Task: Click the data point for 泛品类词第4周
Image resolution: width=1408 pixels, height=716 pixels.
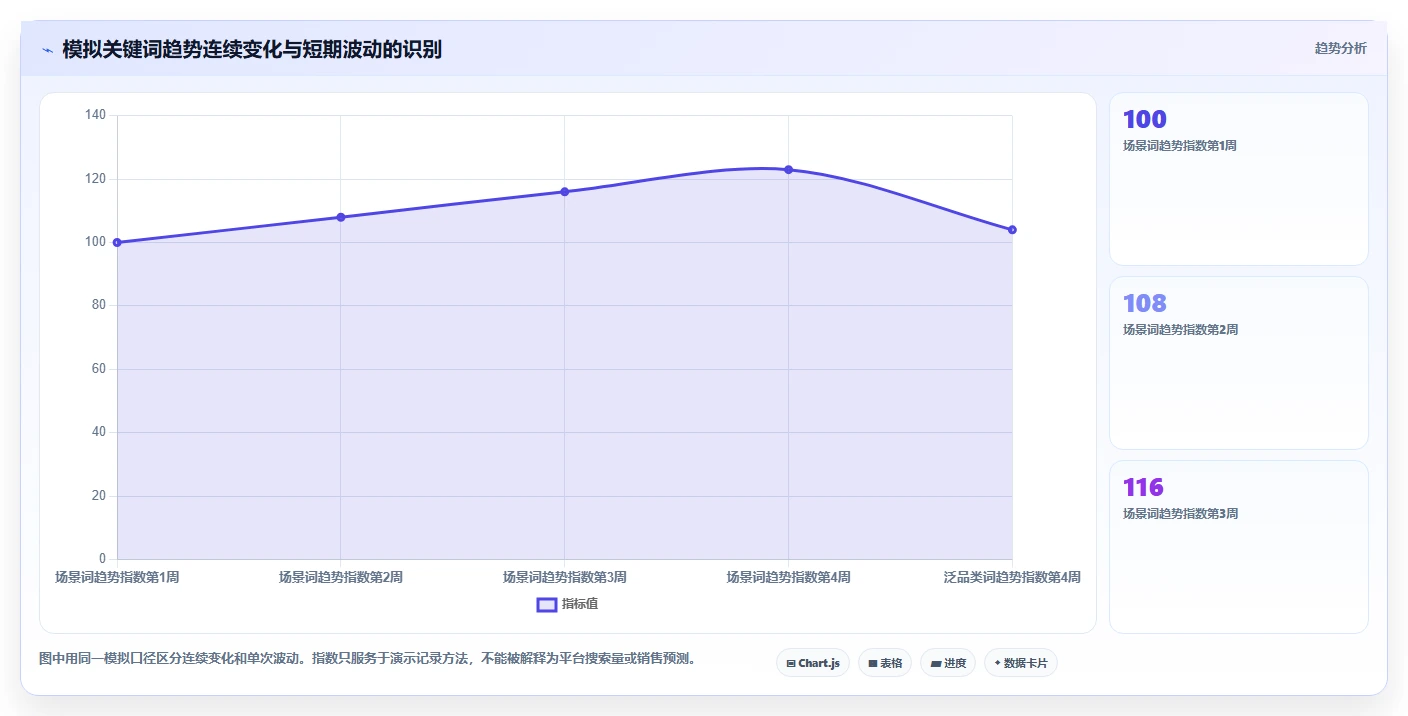Action: [x=1012, y=230]
